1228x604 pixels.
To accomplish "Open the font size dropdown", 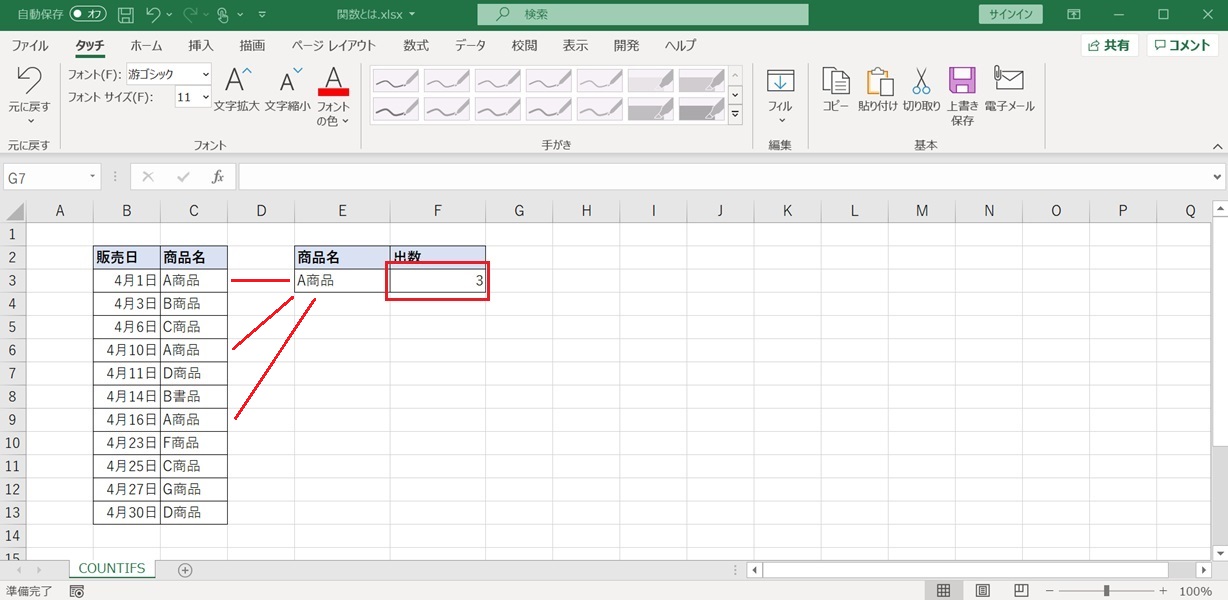I will click(205, 97).
